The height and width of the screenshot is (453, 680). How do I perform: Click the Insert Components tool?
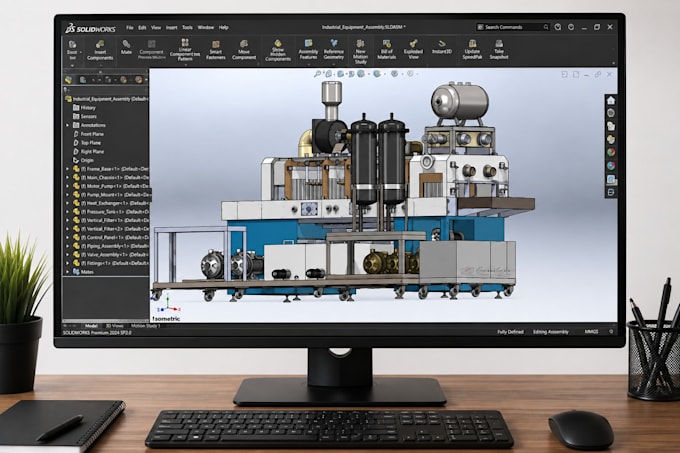coord(100,50)
